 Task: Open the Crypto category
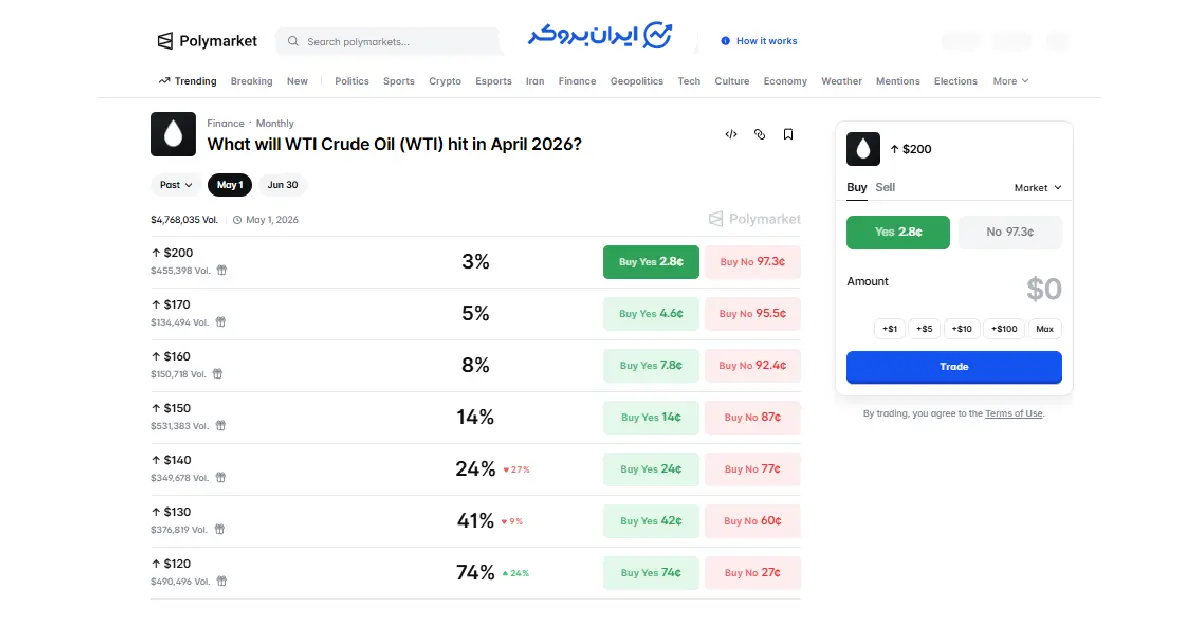445,82
